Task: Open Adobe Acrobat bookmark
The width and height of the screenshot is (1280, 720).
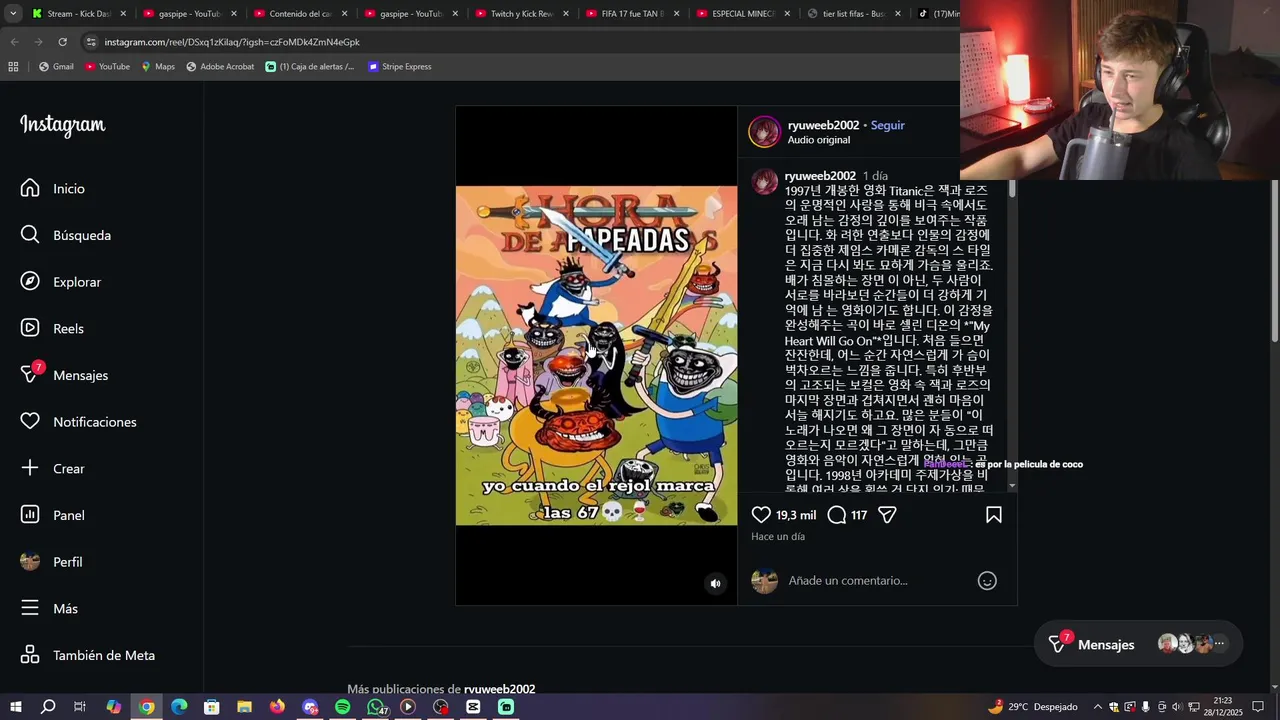Action: [220, 67]
